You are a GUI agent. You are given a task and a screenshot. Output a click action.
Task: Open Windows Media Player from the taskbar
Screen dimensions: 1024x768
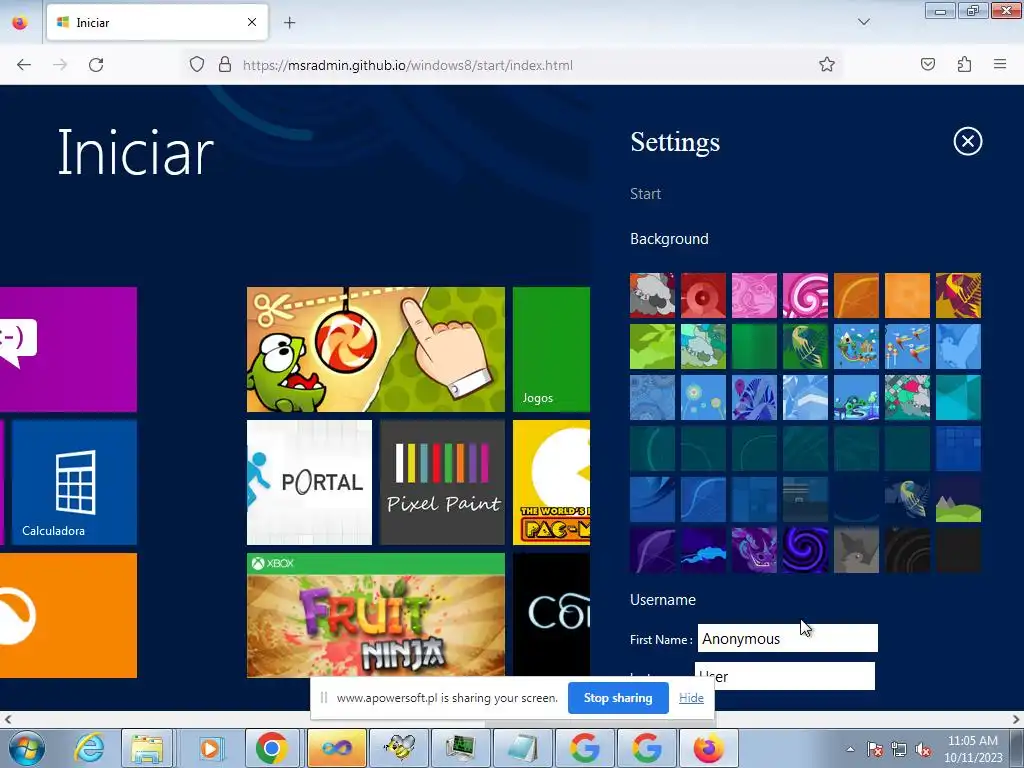coord(210,748)
